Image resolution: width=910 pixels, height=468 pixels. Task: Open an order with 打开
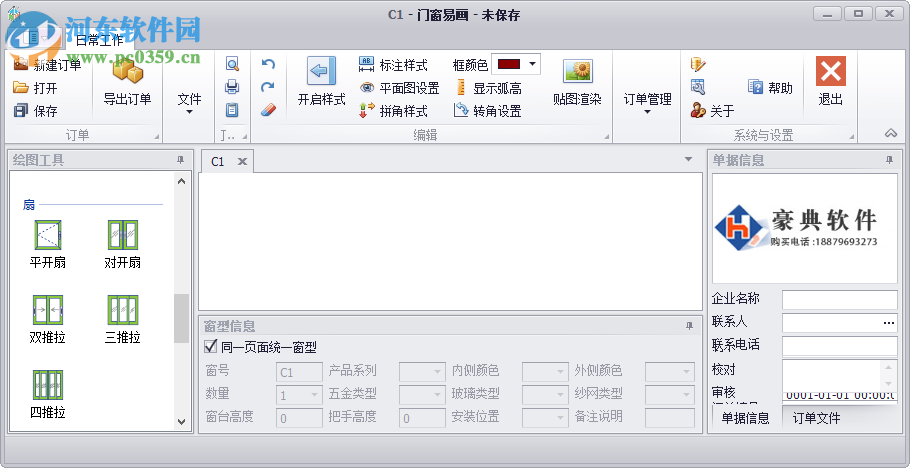pos(36,88)
